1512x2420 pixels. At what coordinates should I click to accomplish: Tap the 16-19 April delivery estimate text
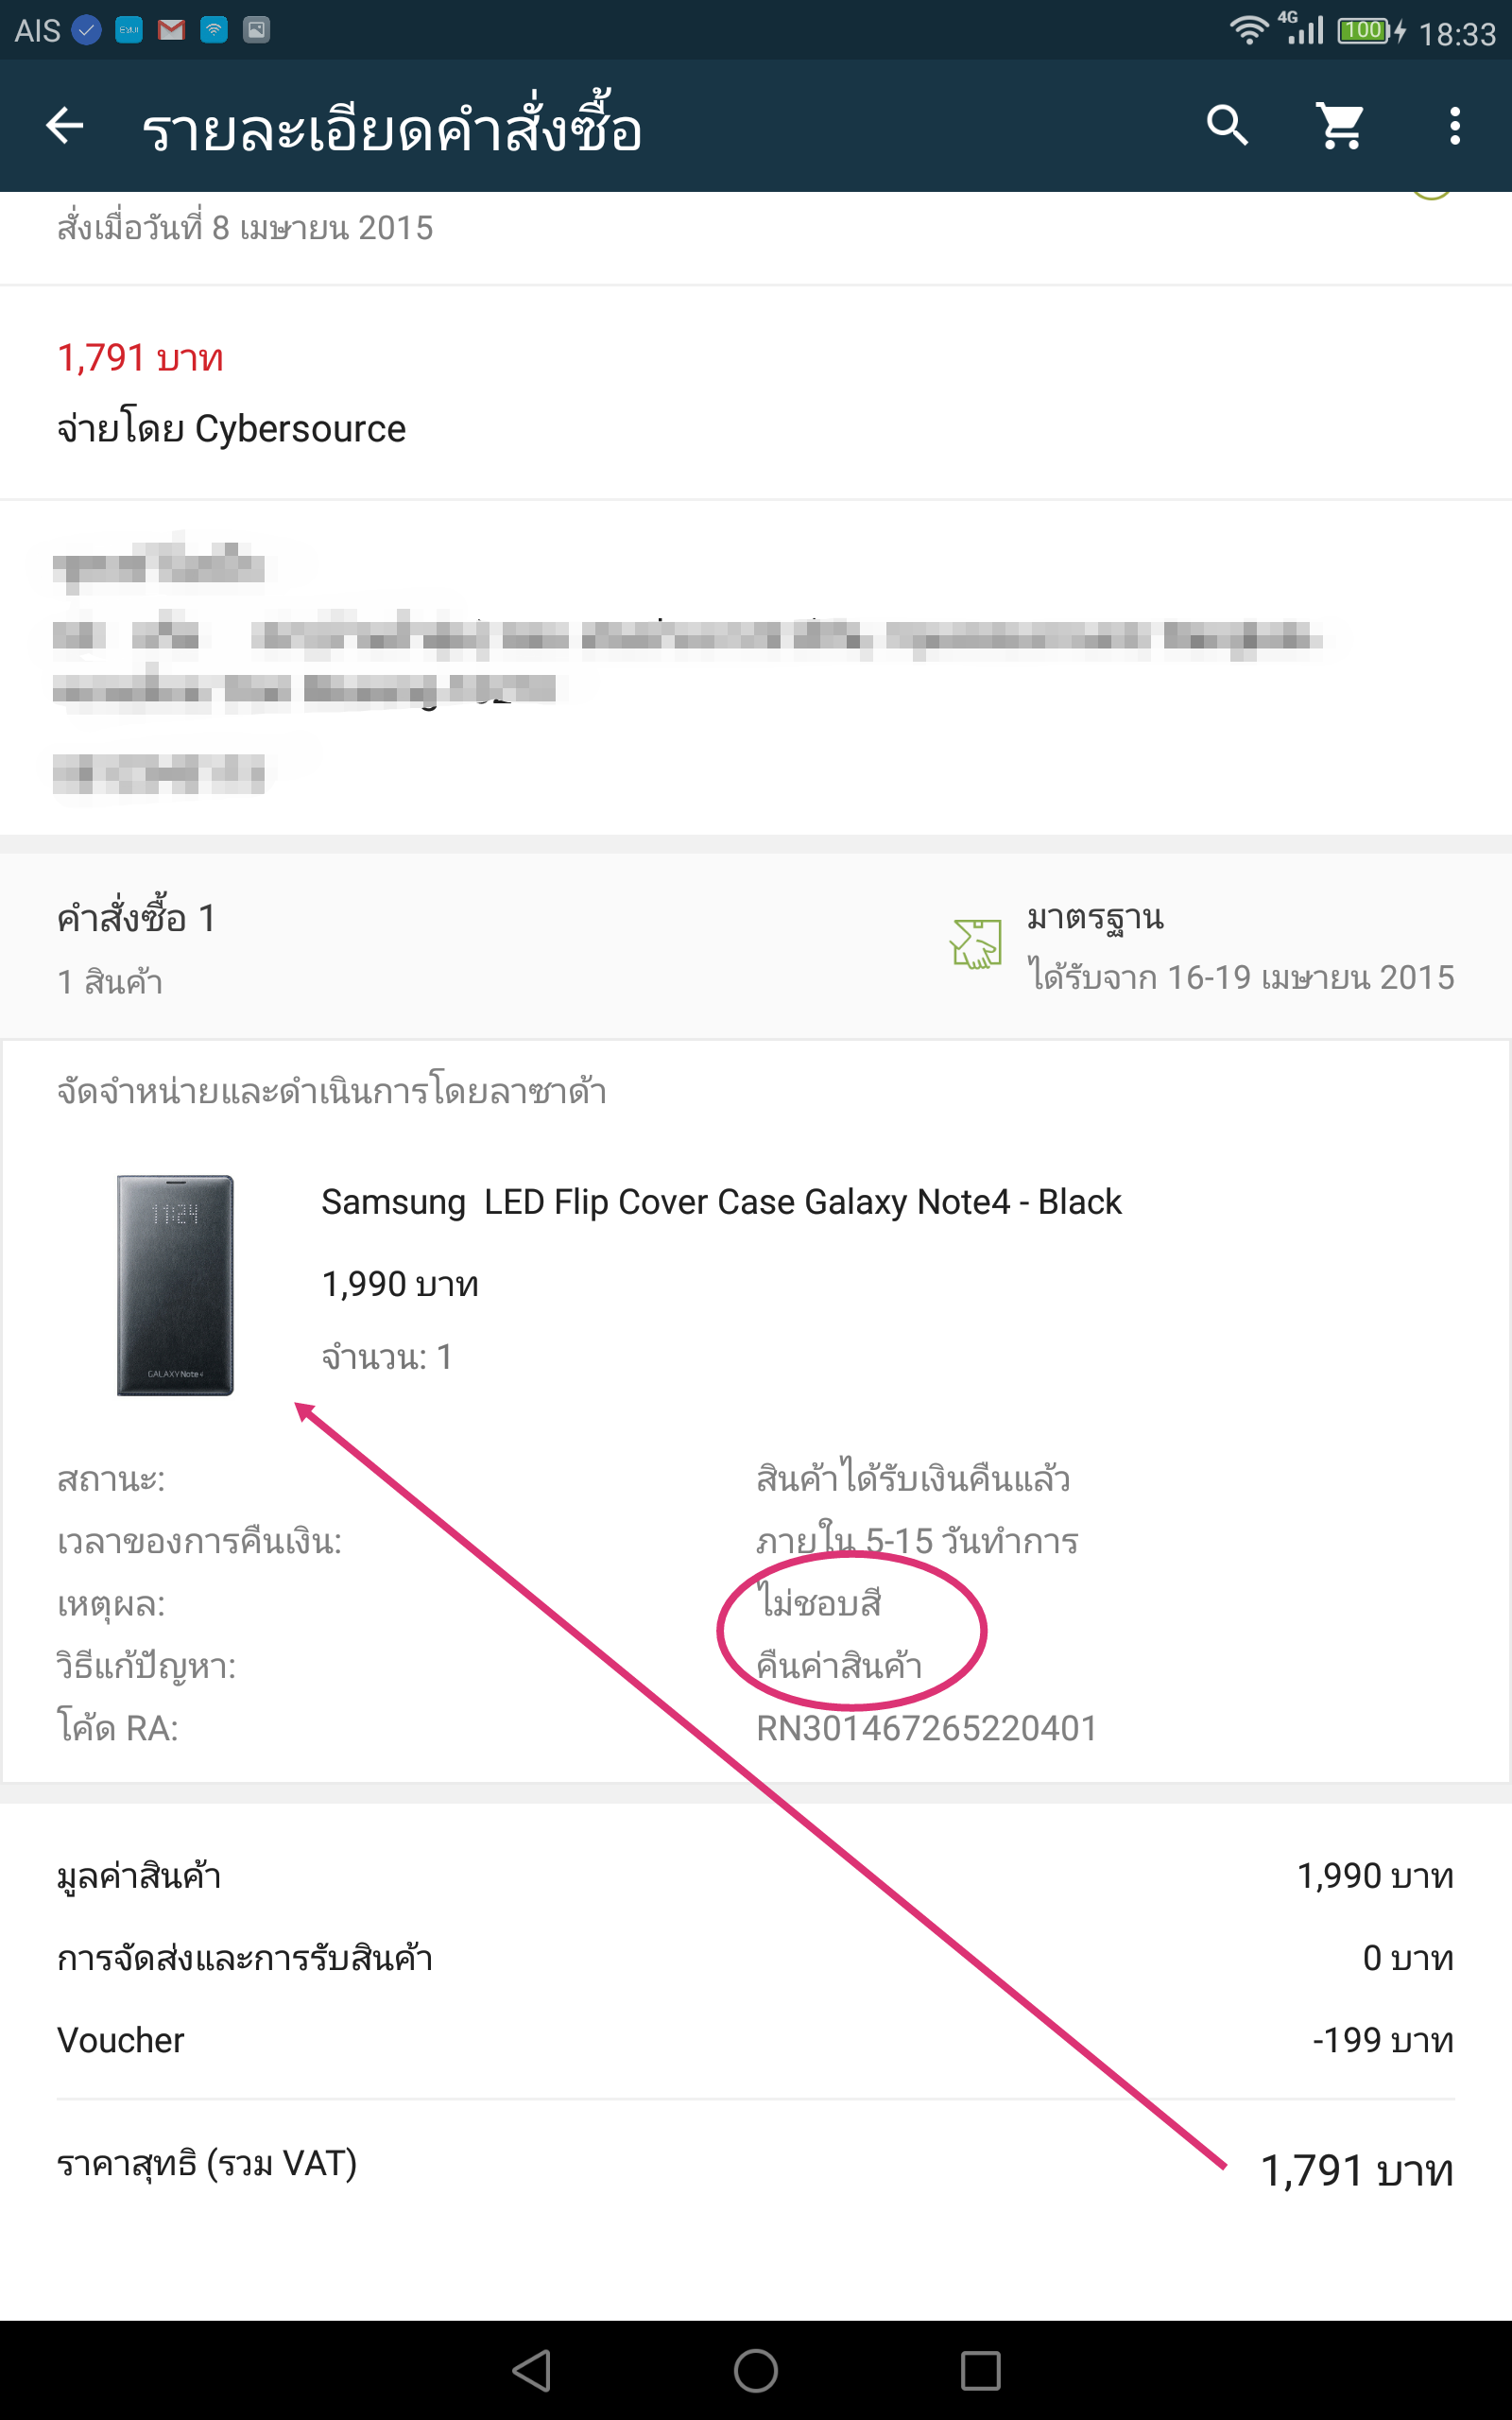point(1242,977)
